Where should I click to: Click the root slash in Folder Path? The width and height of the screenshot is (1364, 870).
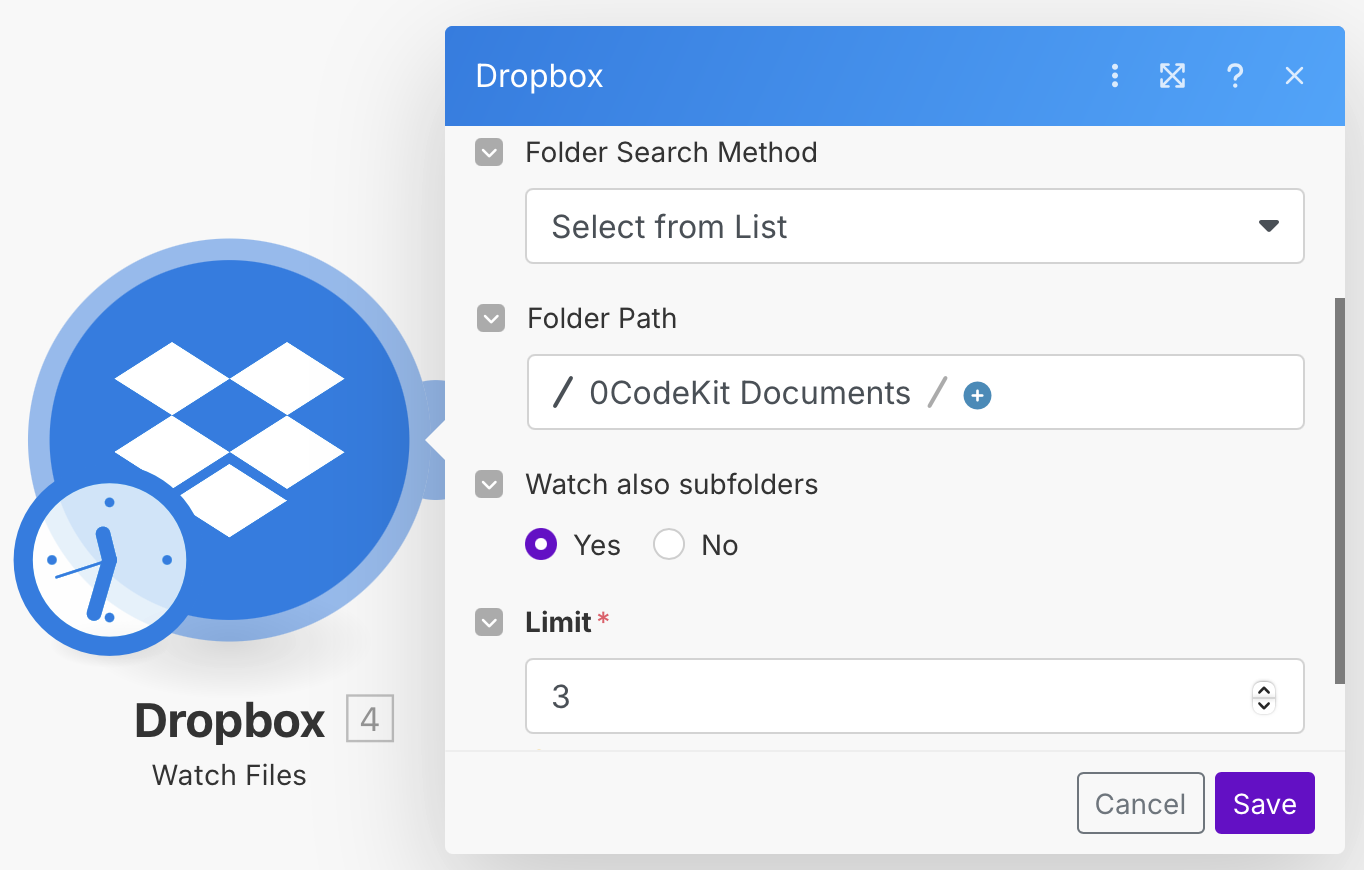tap(563, 393)
